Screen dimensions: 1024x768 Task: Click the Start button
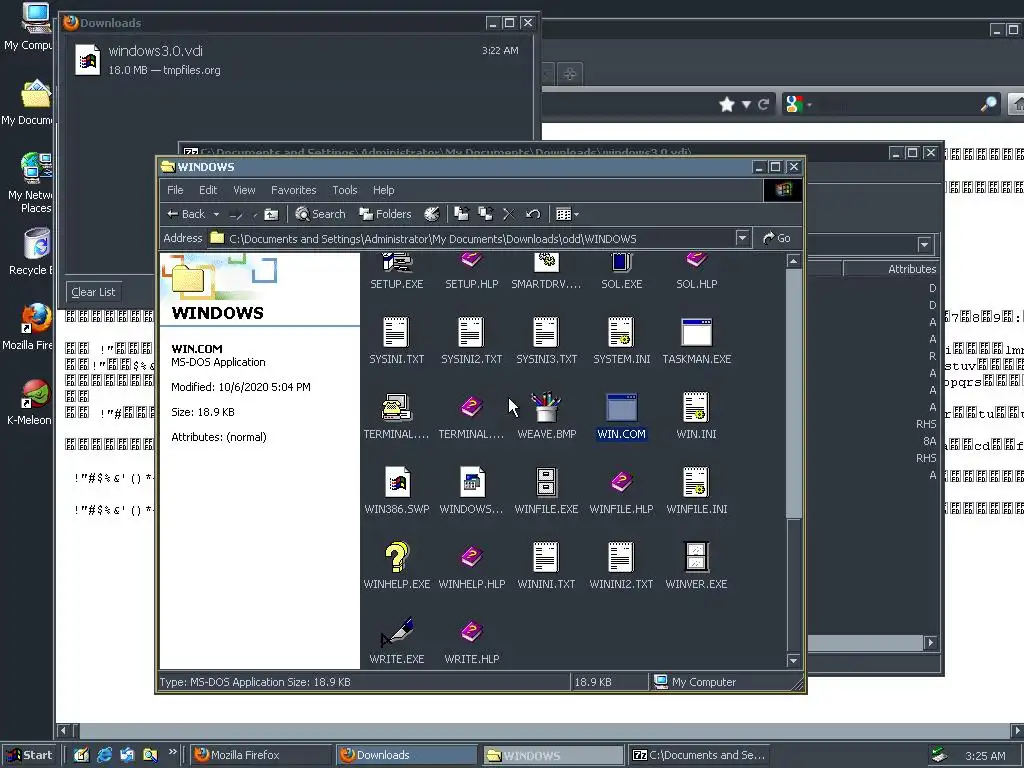pos(29,755)
